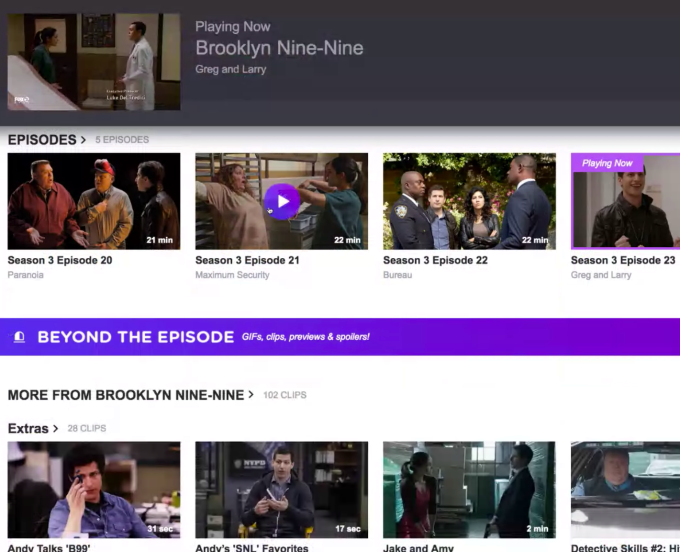The image size is (680, 552).
Task: Click the '5 EPISODES' count label
Action: [x=122, y=140]
